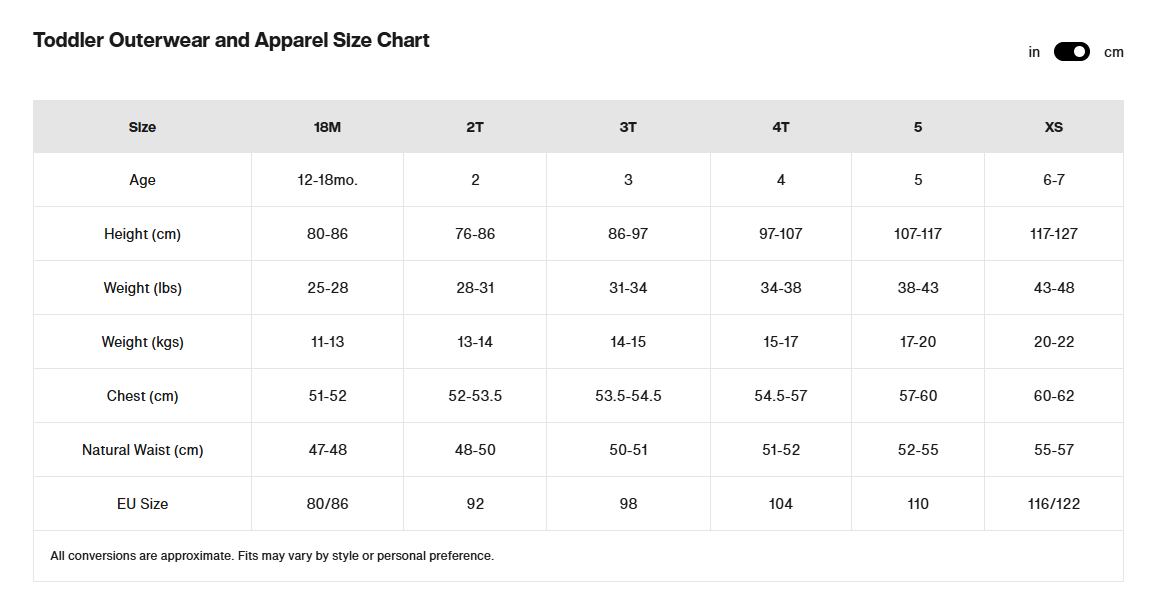Click the 'in' unit label
This screenshot has width=1152, height=615.
coord(1034,52)
